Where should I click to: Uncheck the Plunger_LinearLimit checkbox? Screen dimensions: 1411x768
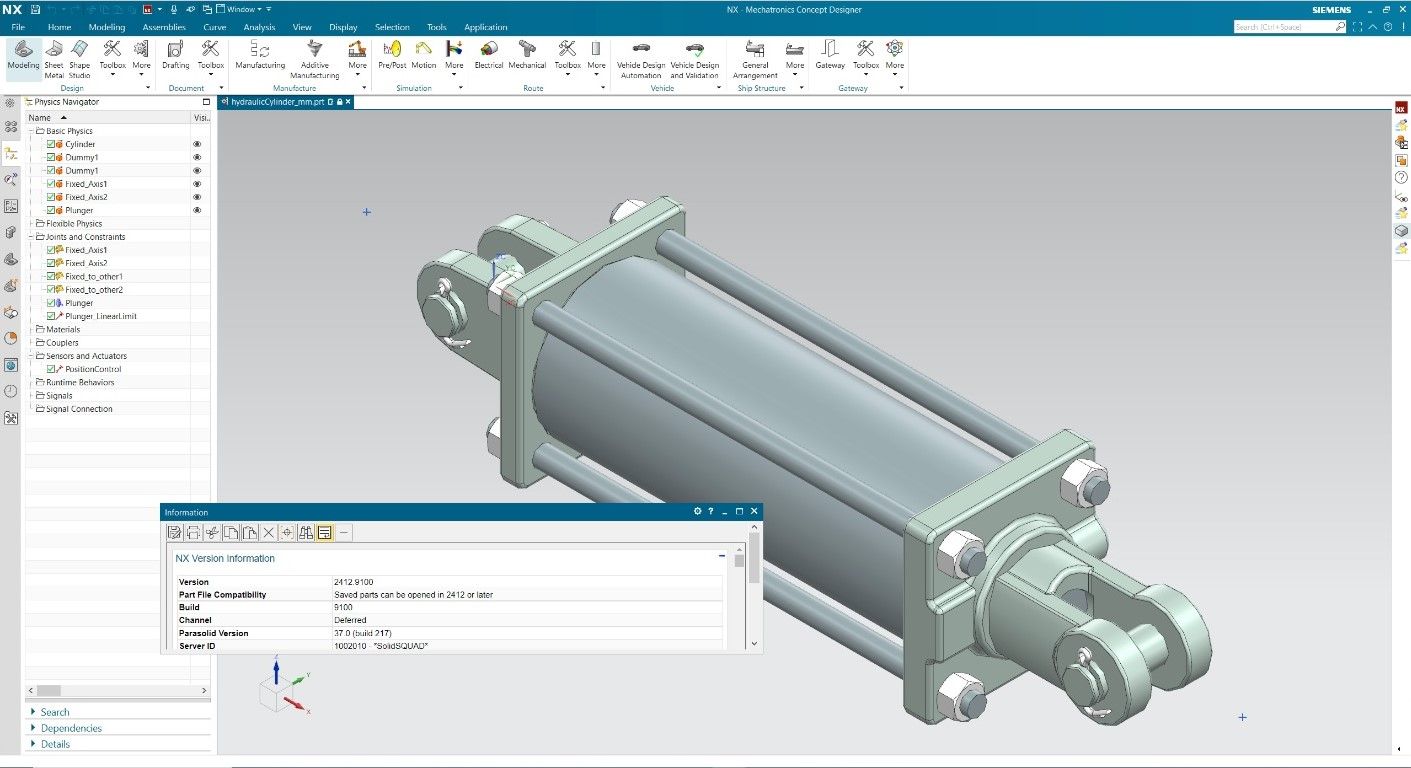[x=50, y=316]
